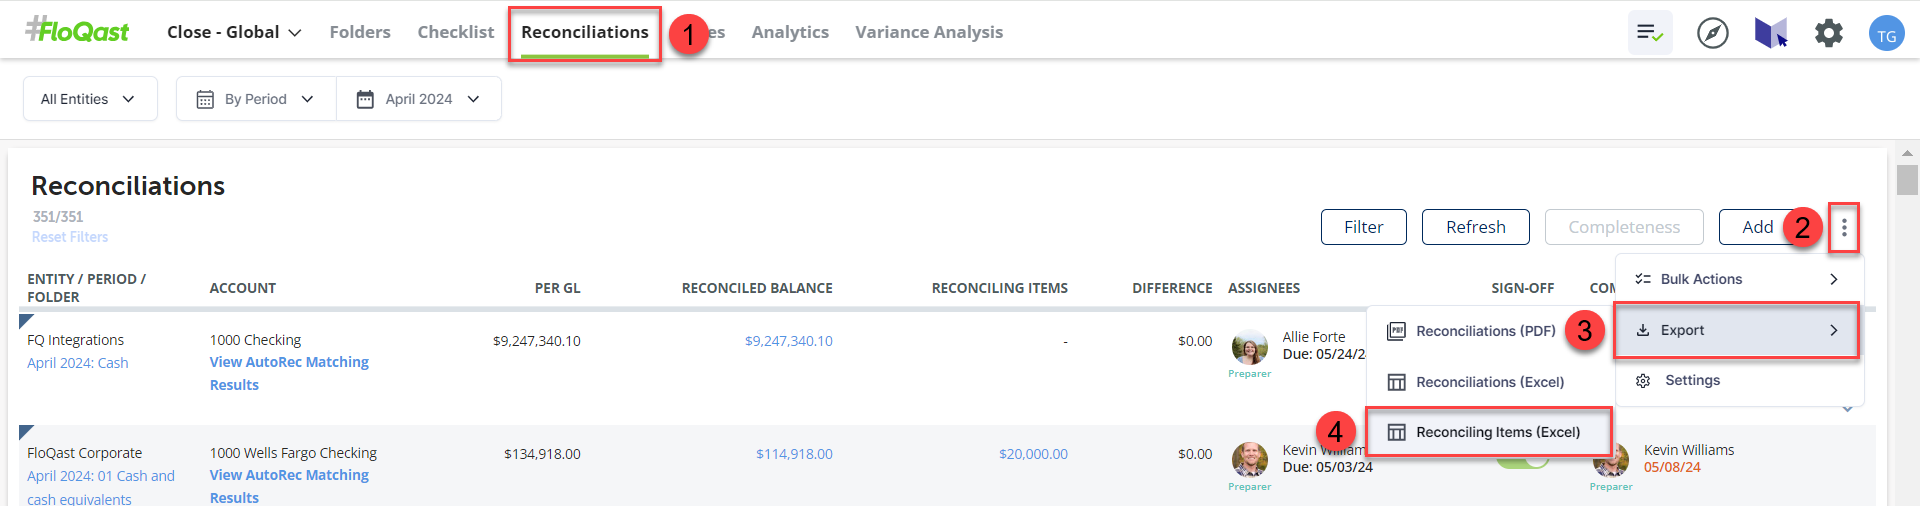Click the Sign-Off column header
The height and width of the screenshot is (506, 1920).
[x=1523, y=288]
